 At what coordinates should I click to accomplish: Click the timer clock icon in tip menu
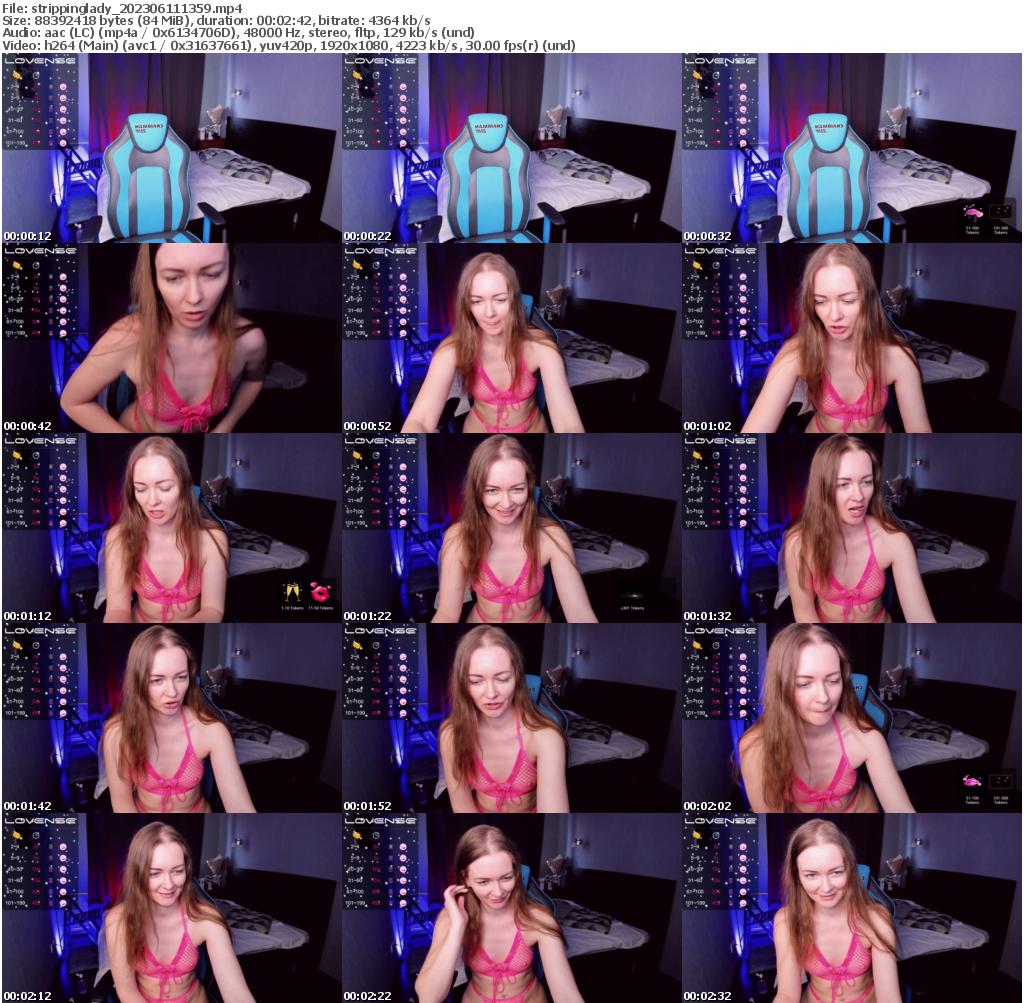coord(36,75)
